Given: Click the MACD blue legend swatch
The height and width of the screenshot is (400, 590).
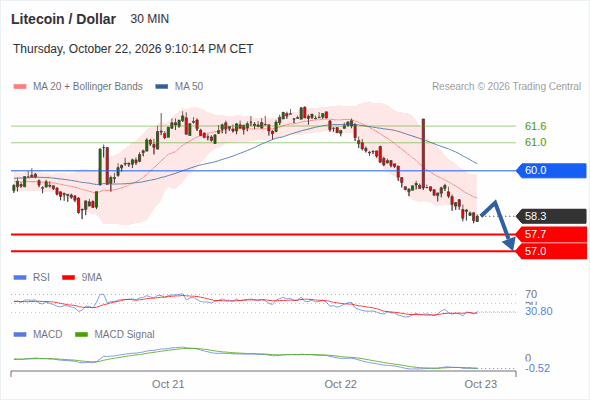Looking at the screenshot, I should [x=20, y=335].
